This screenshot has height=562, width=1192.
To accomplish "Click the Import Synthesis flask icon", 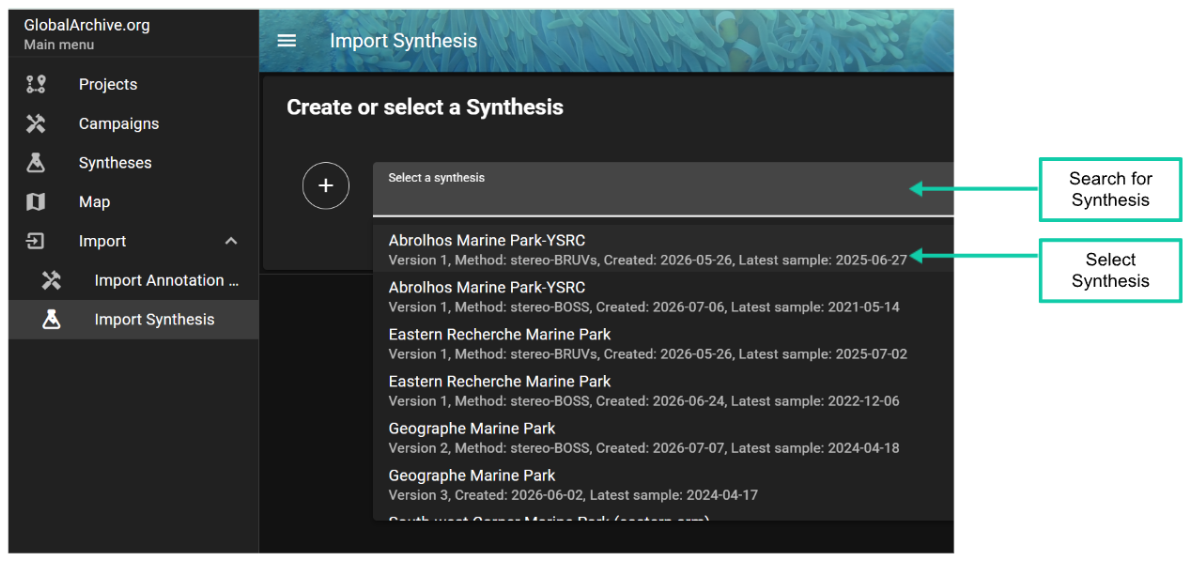I will [x=51, y=319].
